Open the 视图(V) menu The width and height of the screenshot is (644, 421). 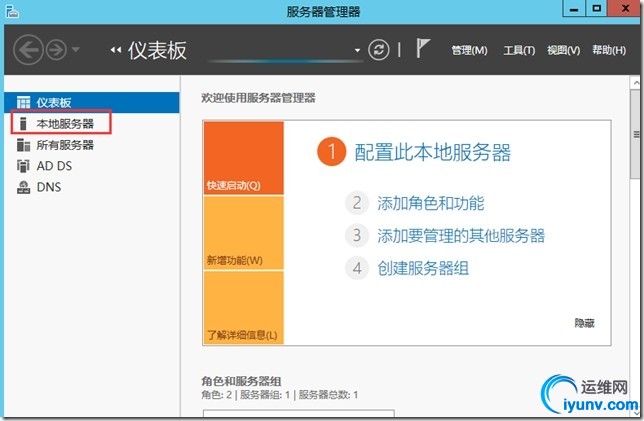click(564, 50)
